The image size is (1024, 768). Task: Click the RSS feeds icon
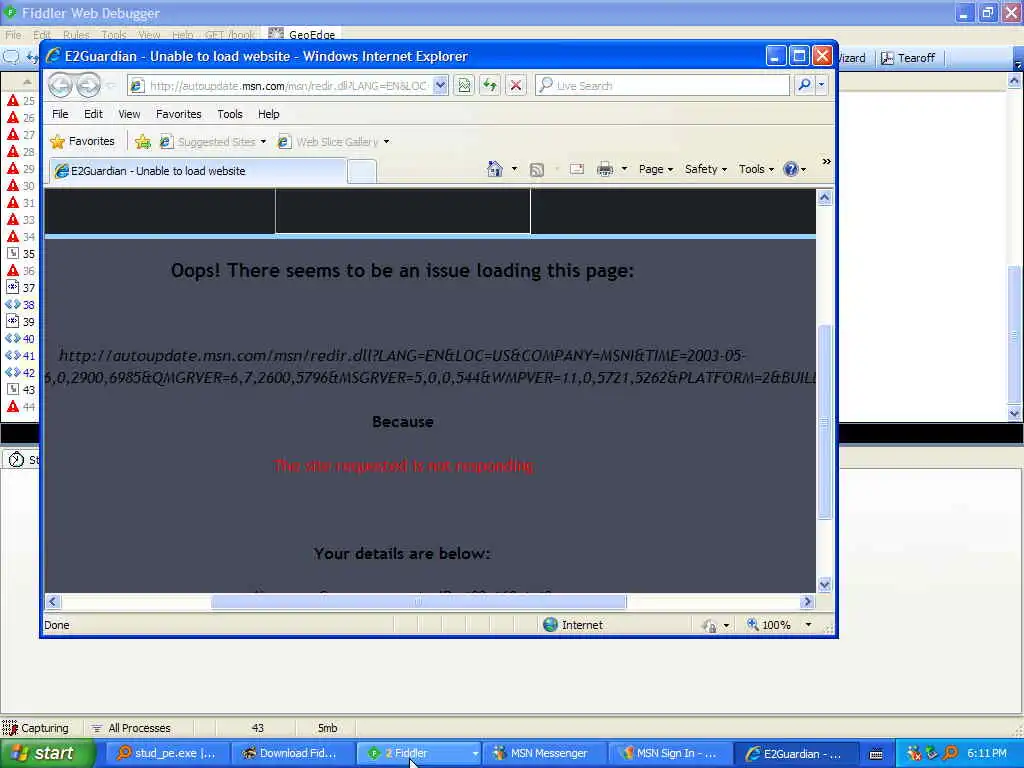coord(537,170)
